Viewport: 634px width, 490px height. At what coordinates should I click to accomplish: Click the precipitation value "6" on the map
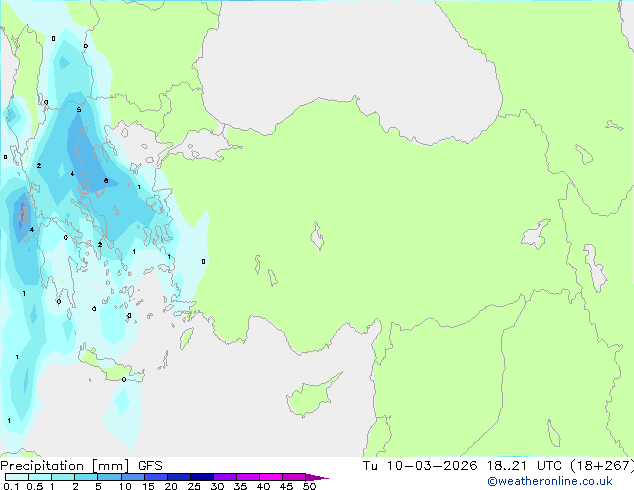tap(106, 181)
